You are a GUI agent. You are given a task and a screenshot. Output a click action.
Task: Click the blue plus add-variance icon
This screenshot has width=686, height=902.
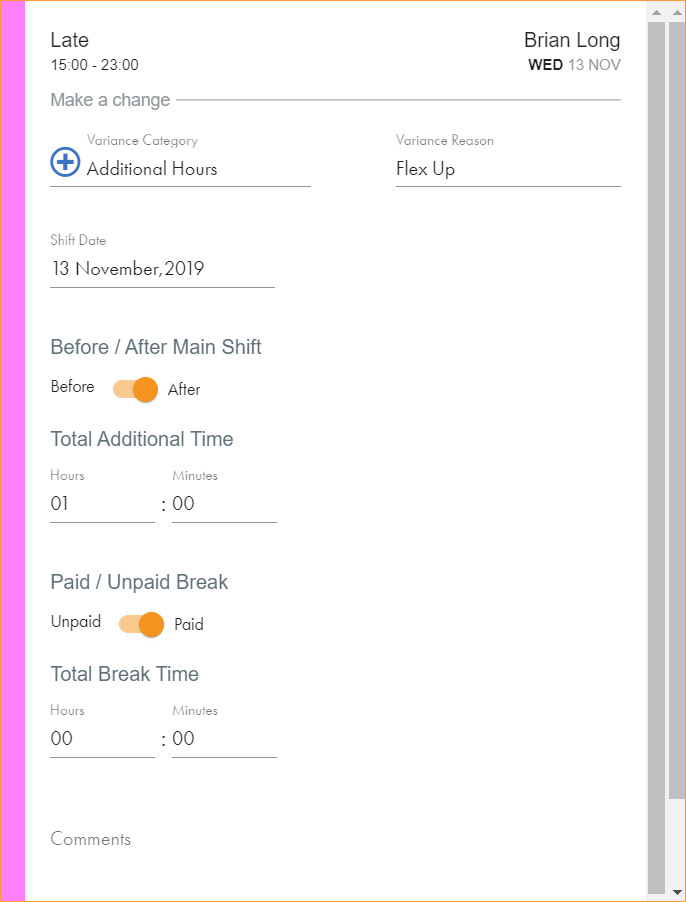[x=65, y=162]
